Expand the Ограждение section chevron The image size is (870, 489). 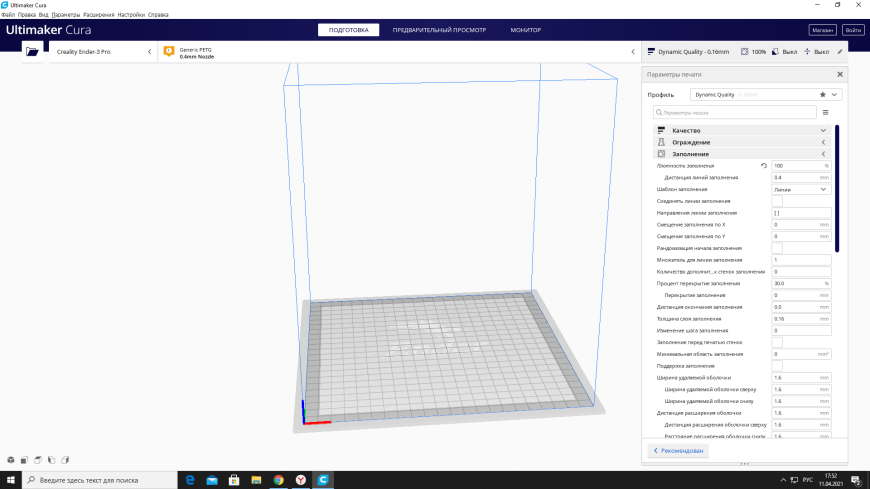tap(823, 142)
